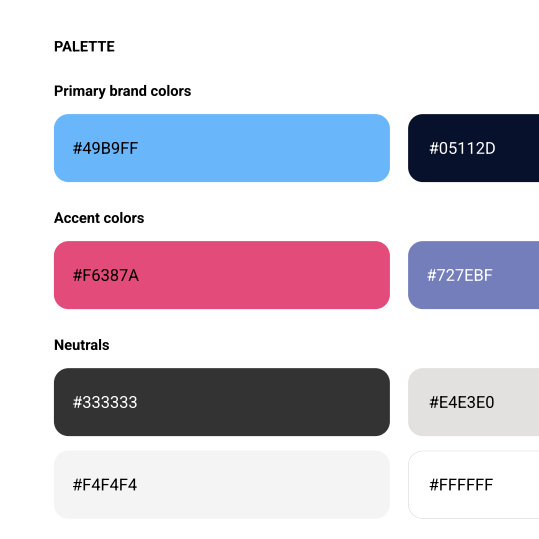The width and height of the screenshot is (539, 539).
Task: Pick the #727EBF purple accent swatch
Action: [x=474, y=275]
